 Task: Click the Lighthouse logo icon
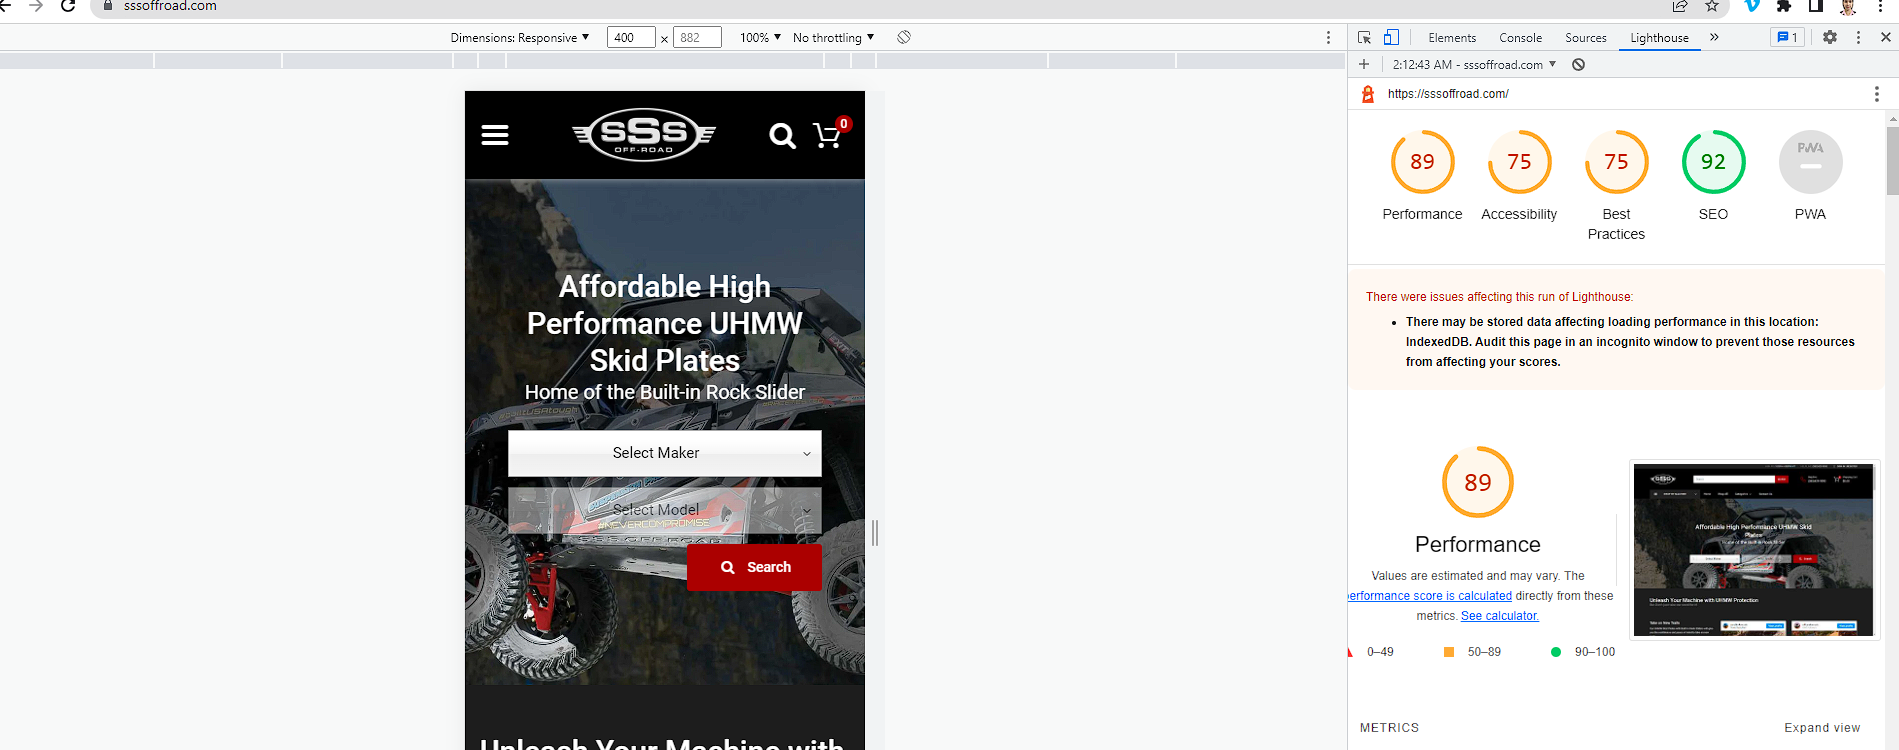pyautogui.click(x=1368, y=94)
